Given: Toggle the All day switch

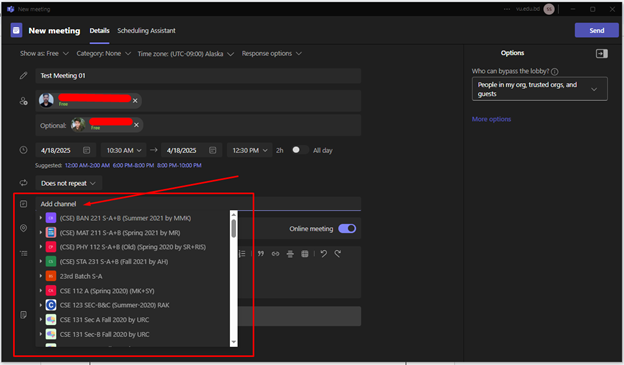Looking at the screenshot, I should point(300,150).
